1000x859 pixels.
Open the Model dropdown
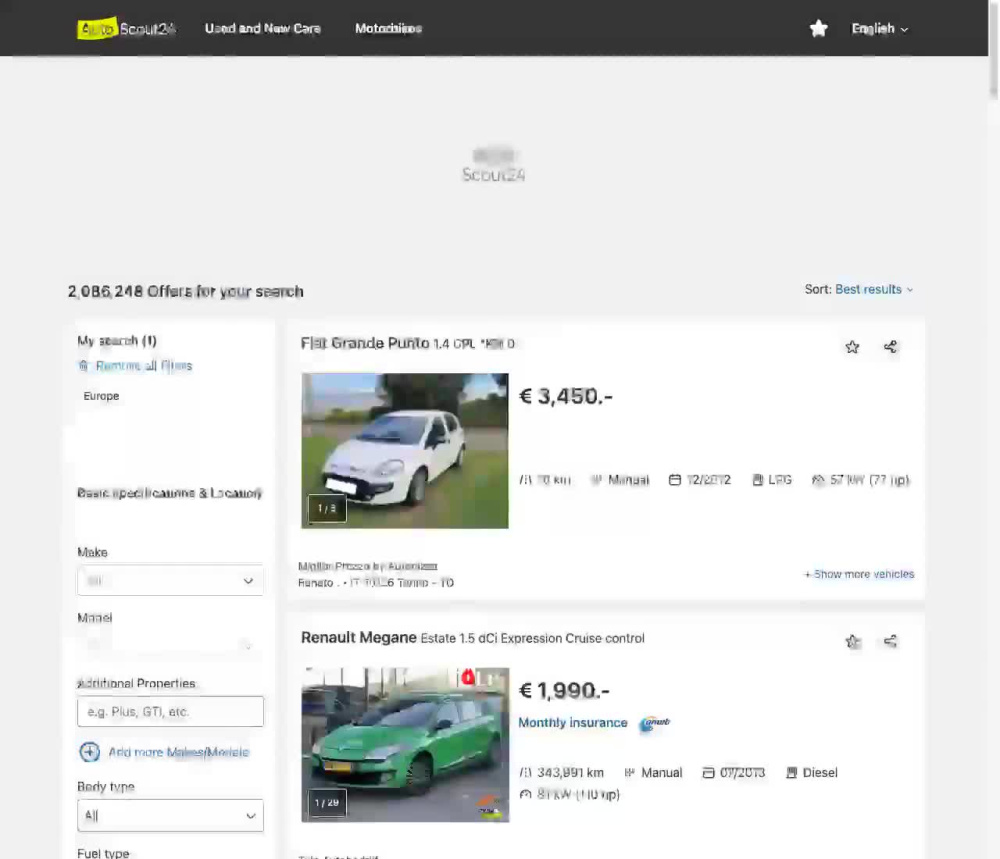tap(170, 645)
